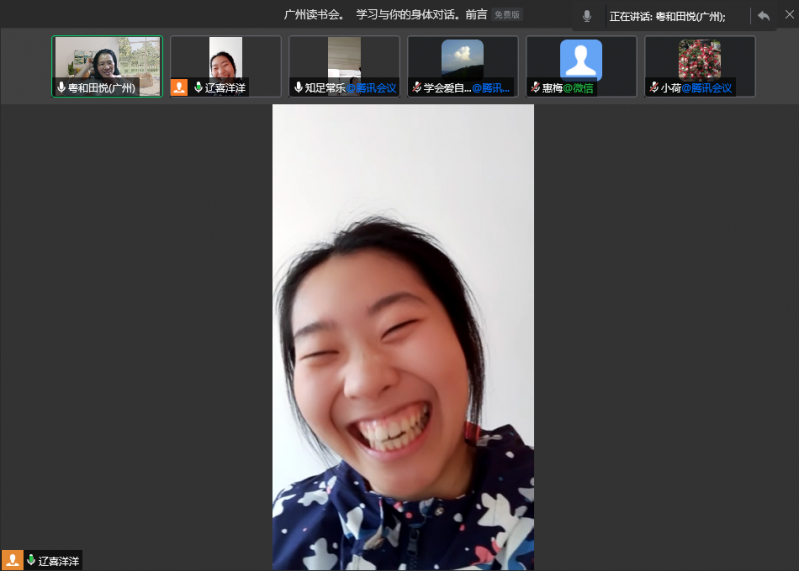This screenshot has height=571, width=799.
Task: Select the 知足常乐 participant thumbnail
Action: click(x=344, y=60)
